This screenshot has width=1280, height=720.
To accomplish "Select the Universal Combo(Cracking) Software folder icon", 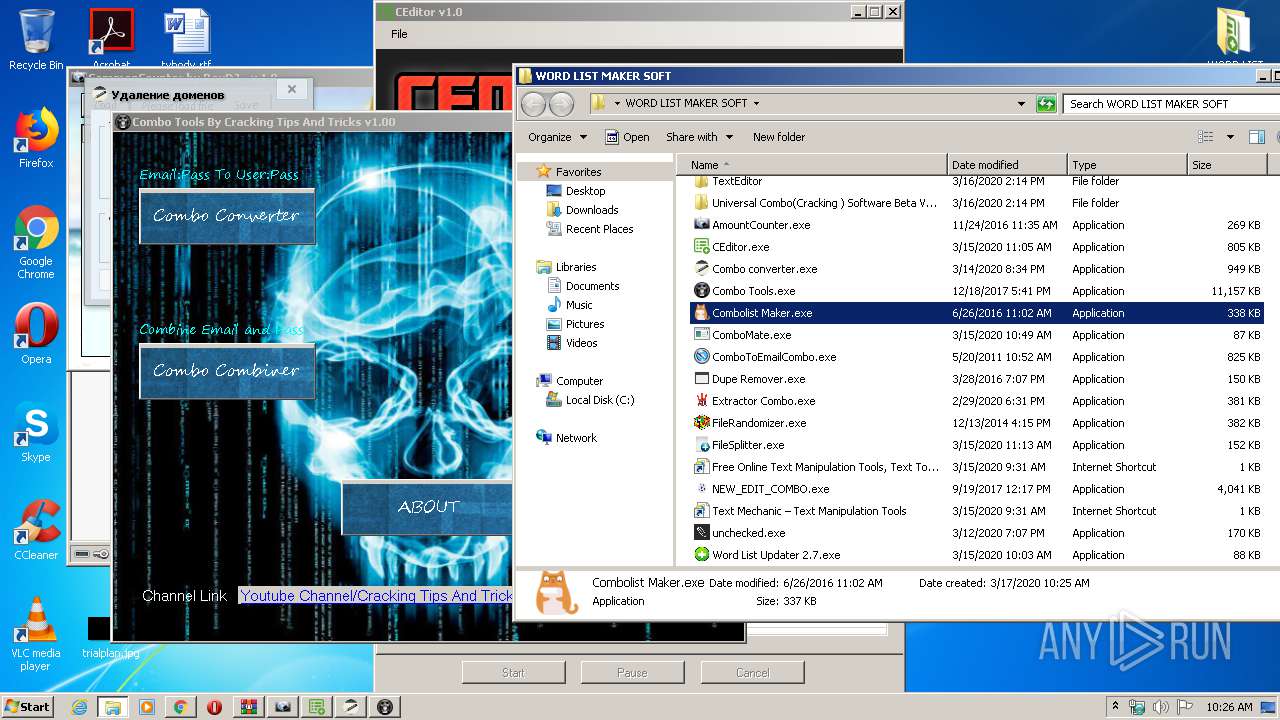I will click(x=701, y=203).
